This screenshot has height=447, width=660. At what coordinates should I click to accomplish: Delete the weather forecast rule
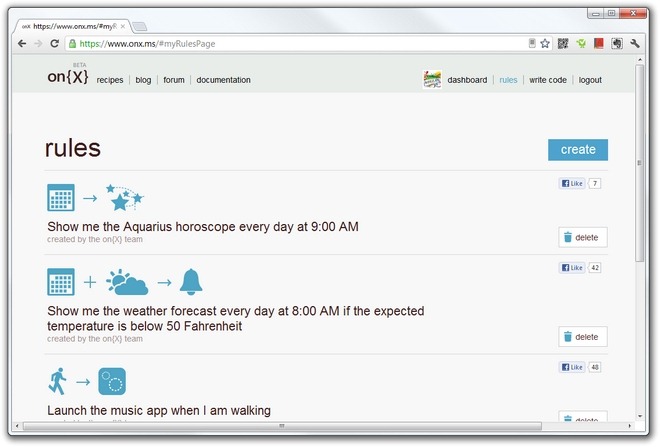pyautogui.click(x=583, y=337)
